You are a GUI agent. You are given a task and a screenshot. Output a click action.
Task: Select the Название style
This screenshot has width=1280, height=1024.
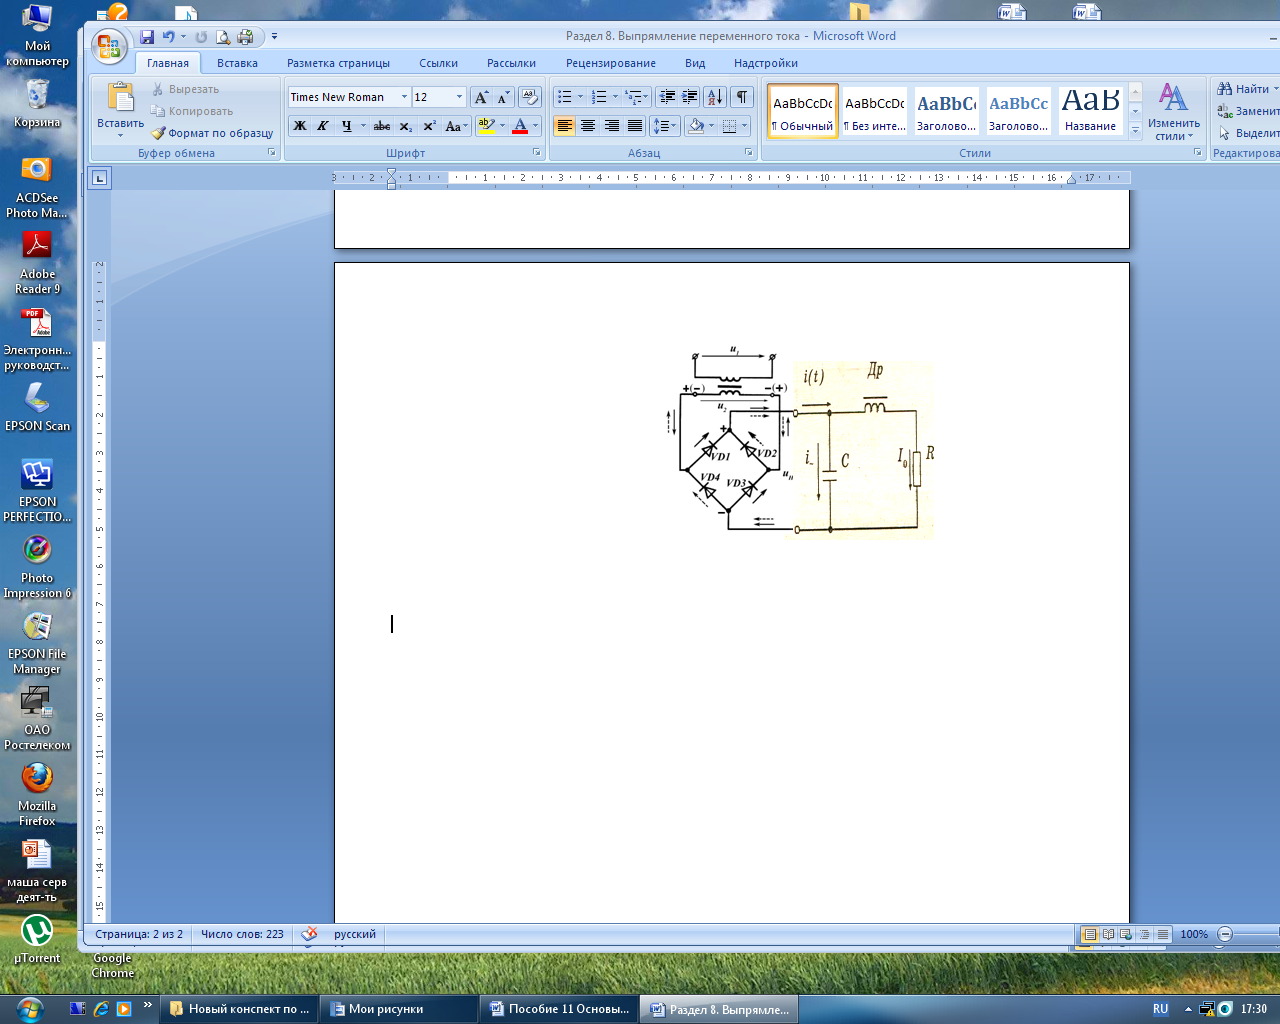1090,111
